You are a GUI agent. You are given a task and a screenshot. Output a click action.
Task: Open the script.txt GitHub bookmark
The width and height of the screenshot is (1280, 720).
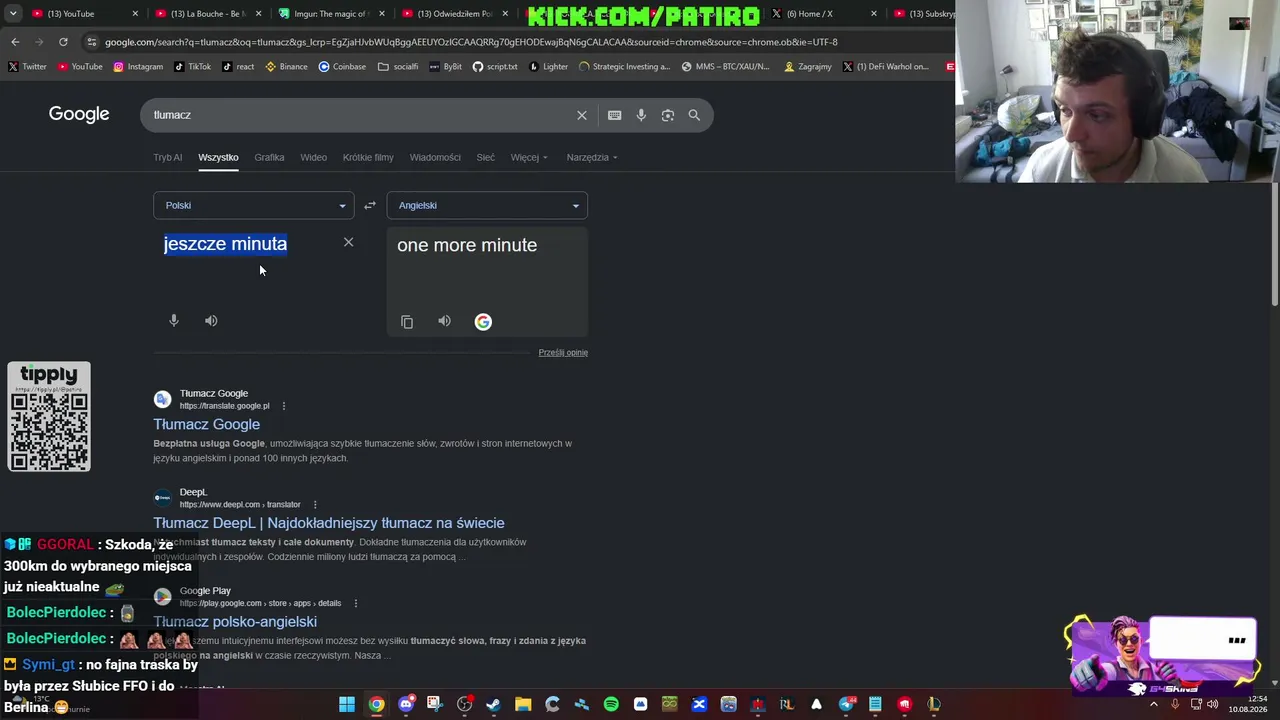[x=495, y=67]
